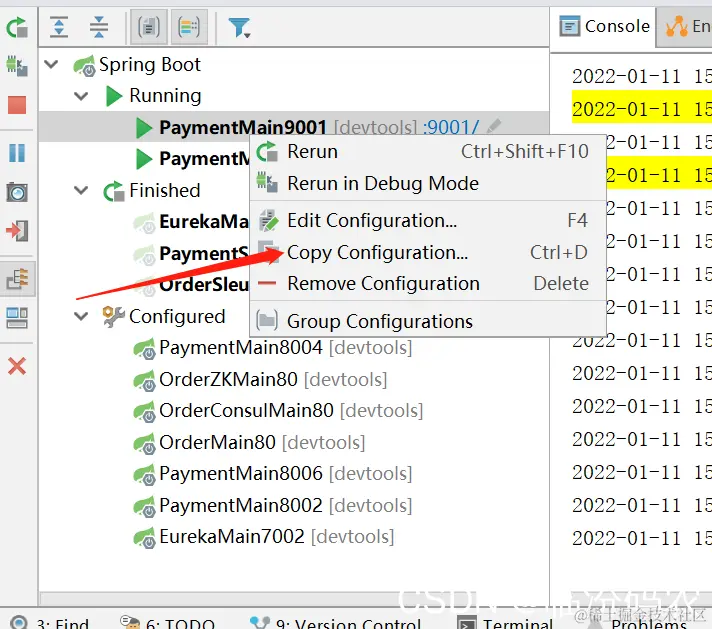Click the Configured group label
This screenshot has width=712, height=629.
pos(177,317)
